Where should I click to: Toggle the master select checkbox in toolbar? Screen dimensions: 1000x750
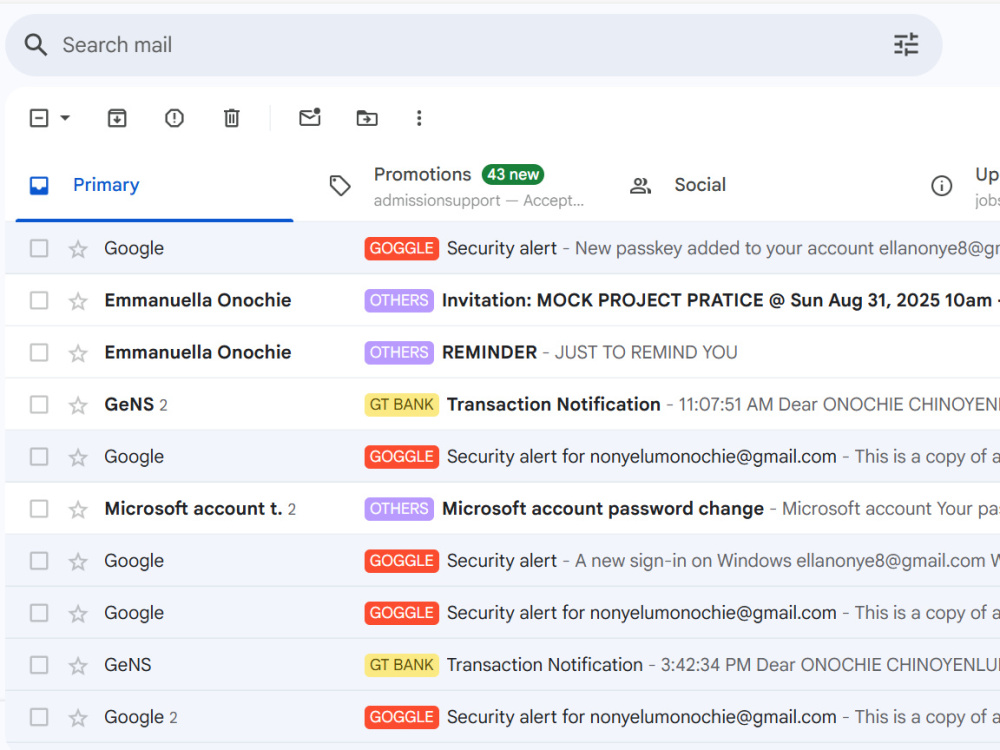(39, 118)
